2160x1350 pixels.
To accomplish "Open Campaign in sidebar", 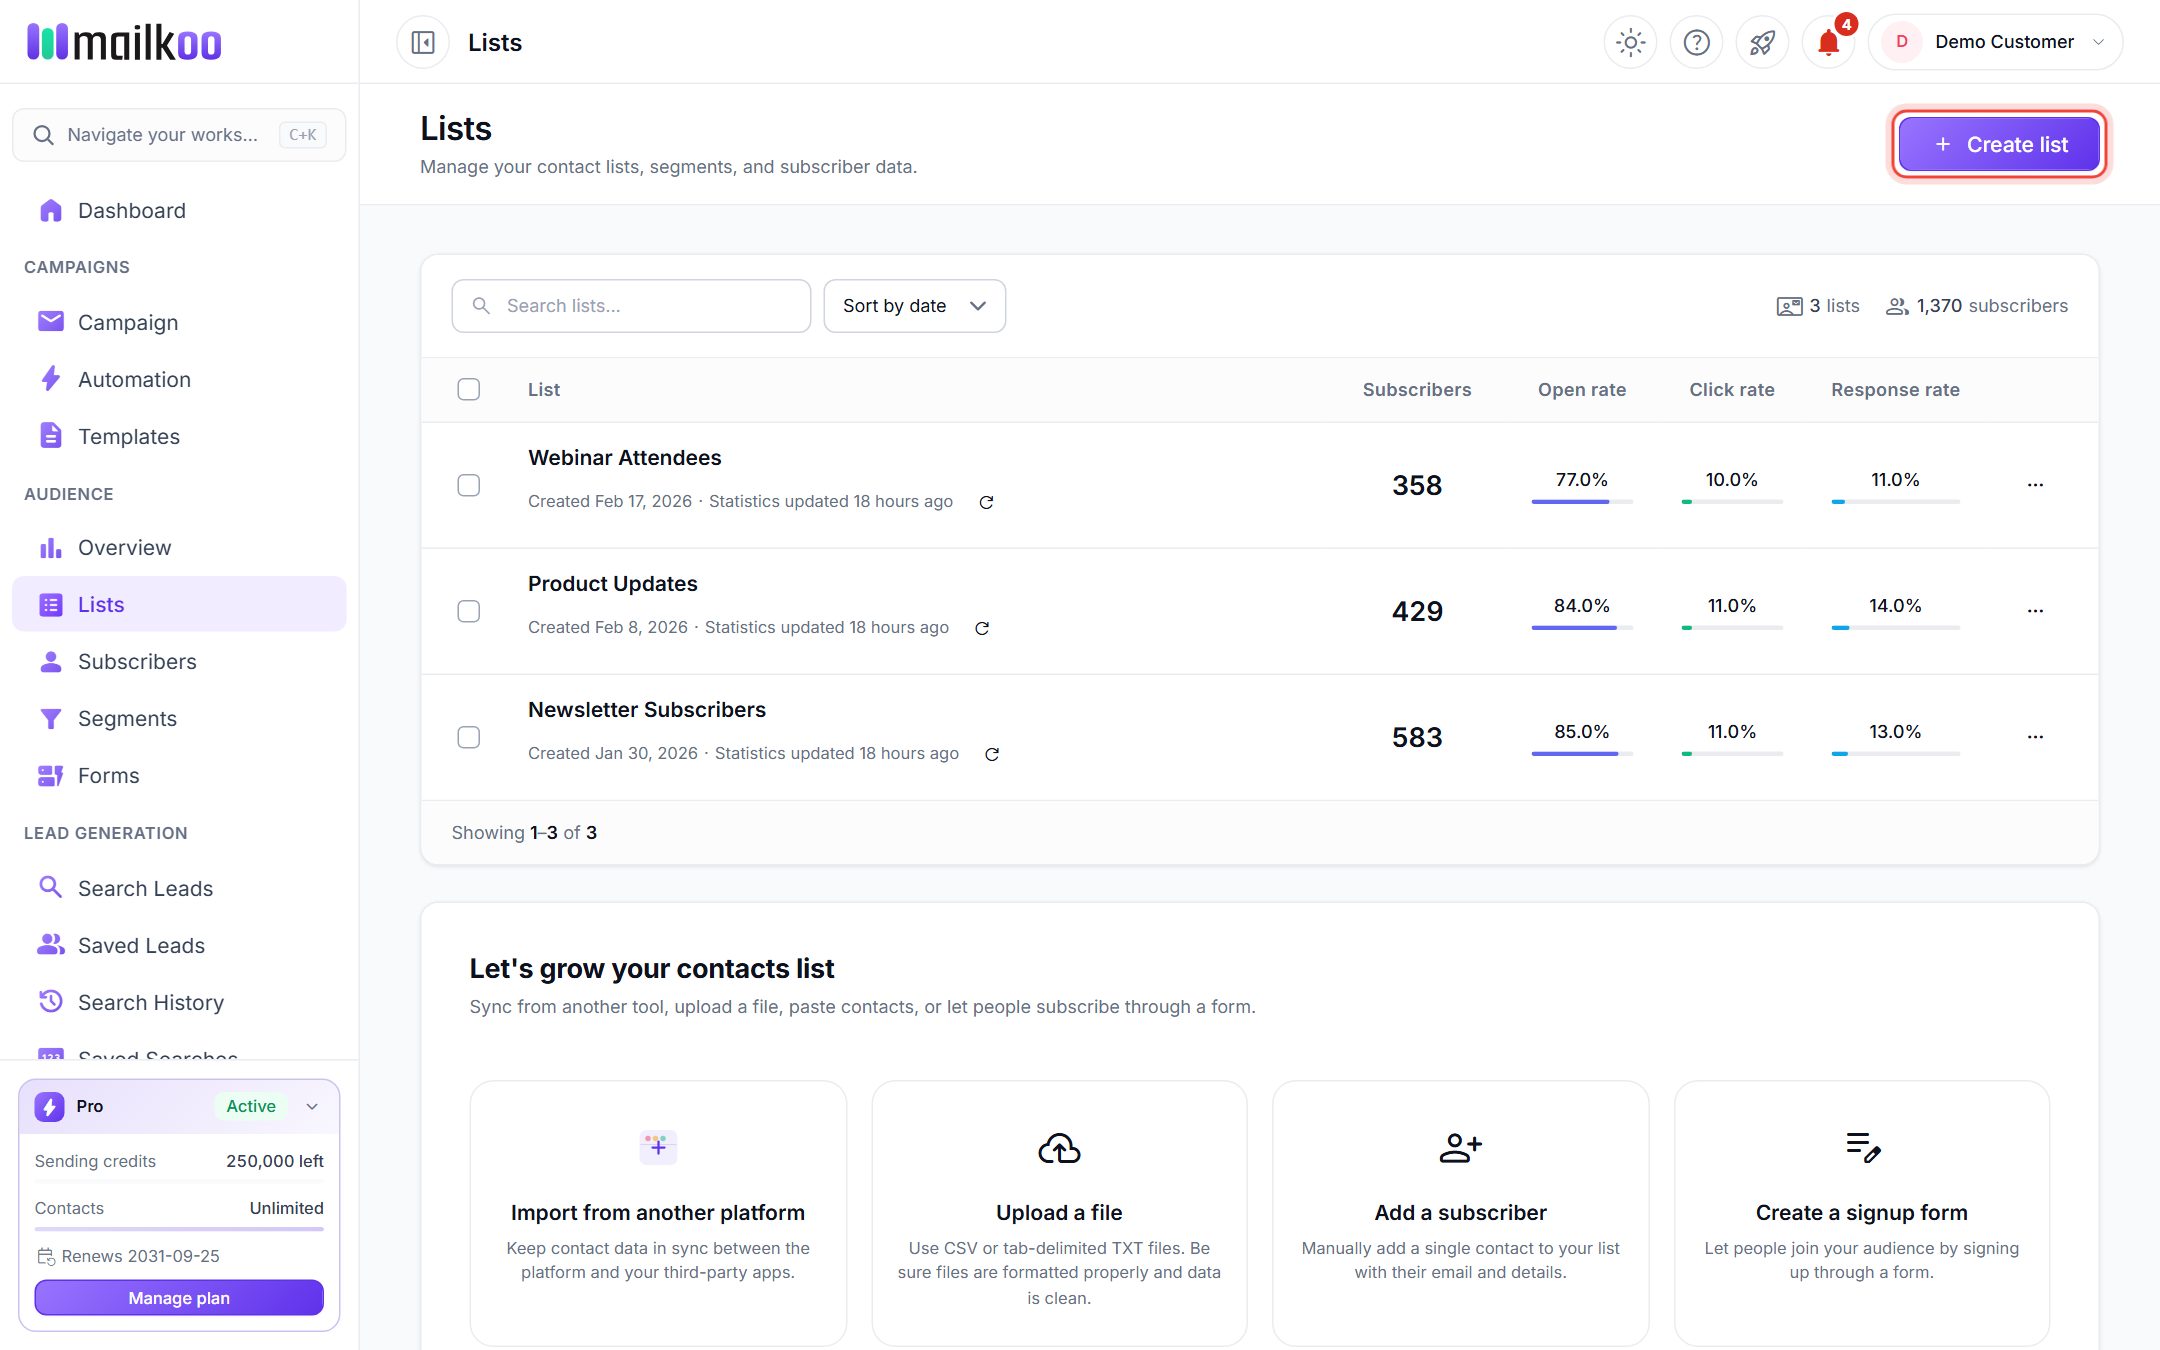I will (179, 322).
